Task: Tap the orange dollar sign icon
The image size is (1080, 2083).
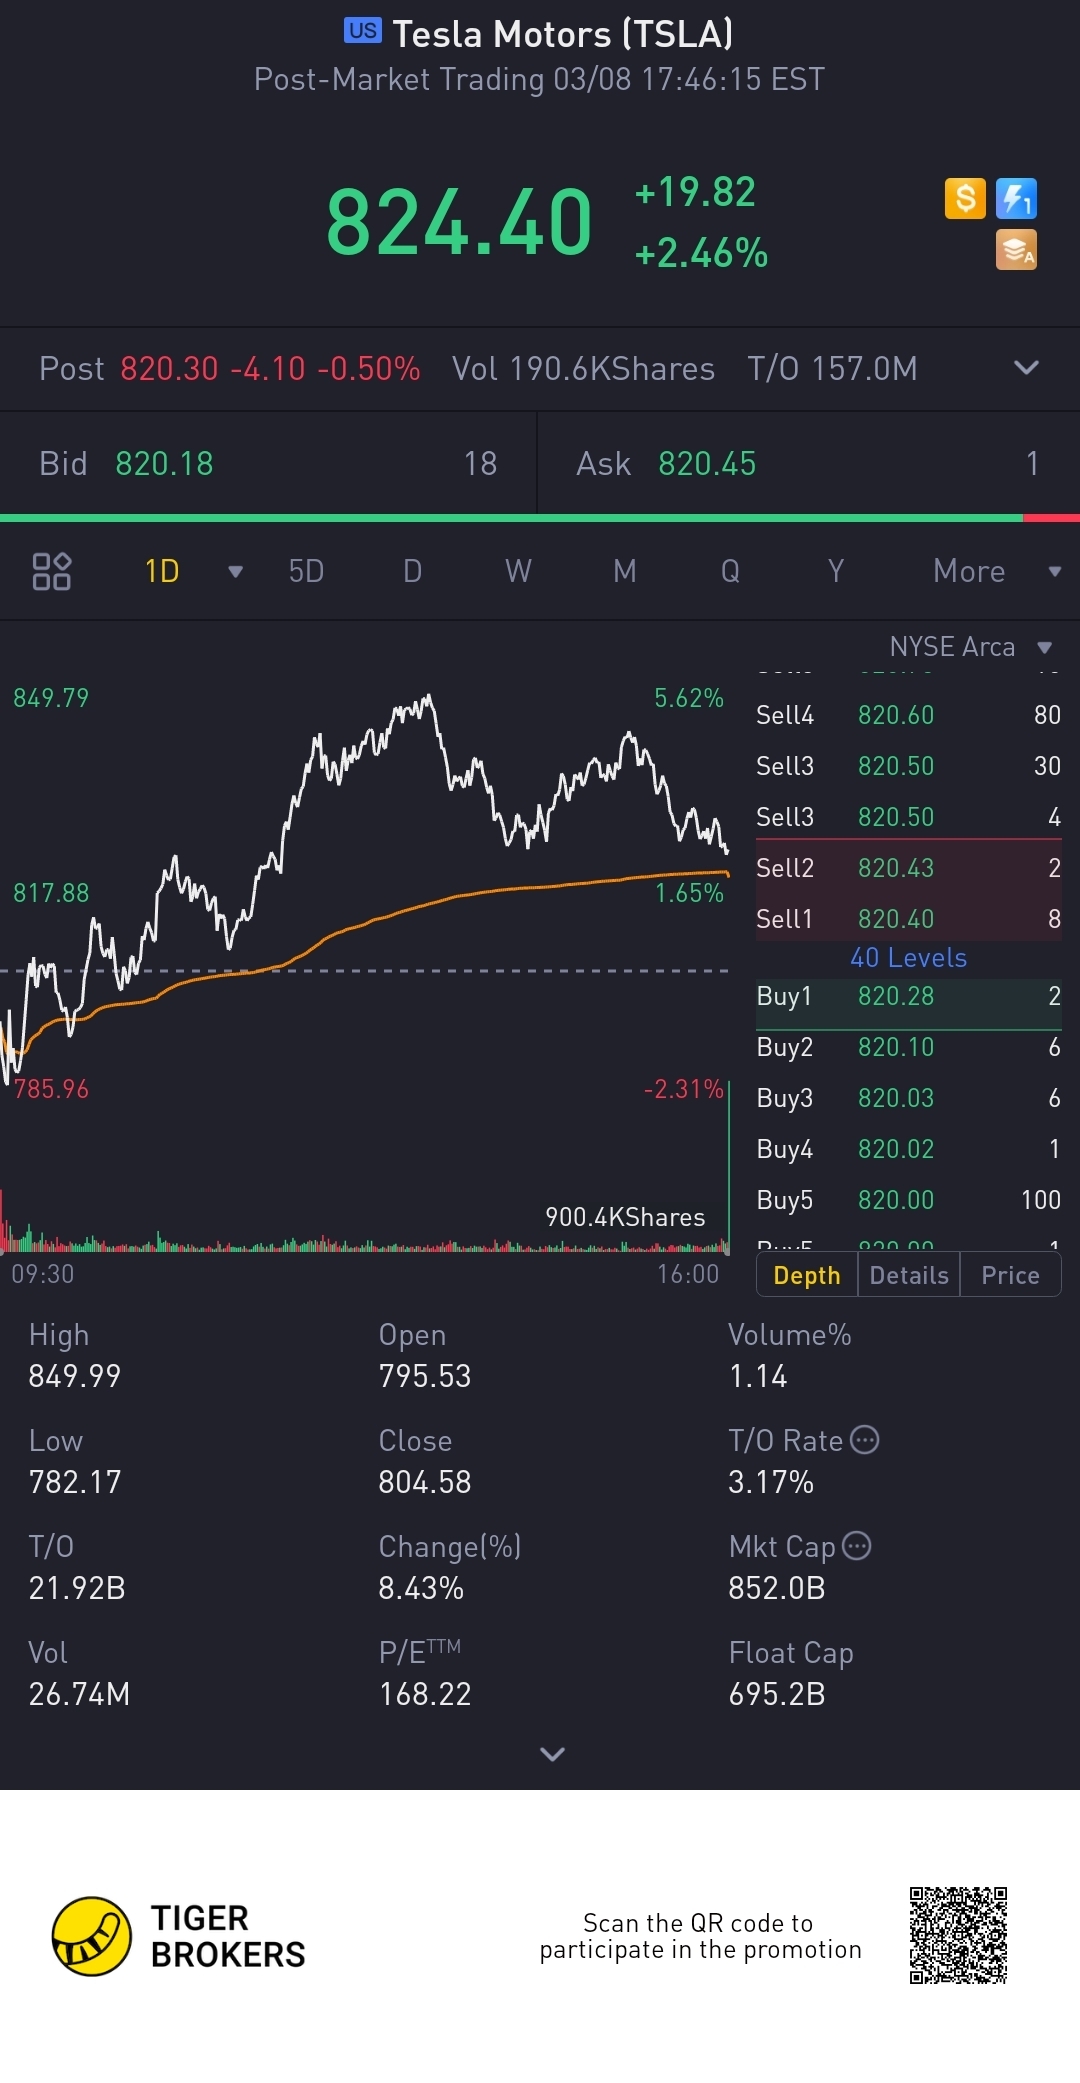Action: [x=965, y=198]
